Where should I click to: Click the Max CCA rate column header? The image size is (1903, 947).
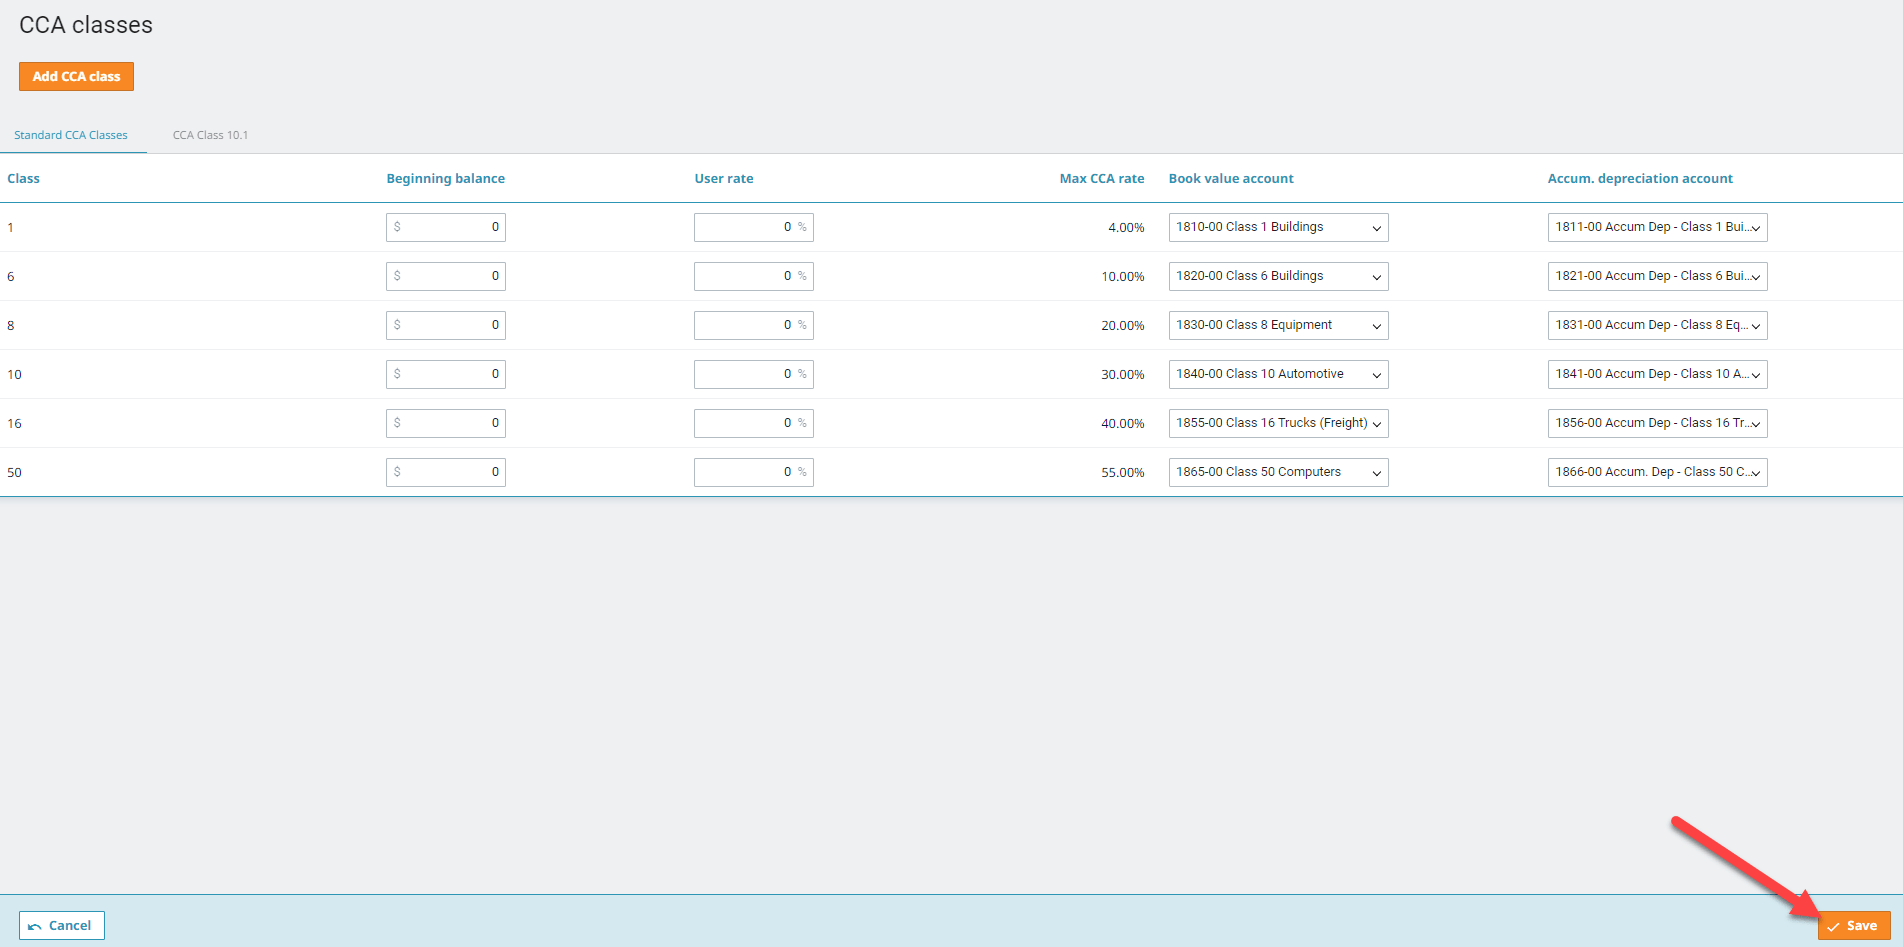tap(1102, 179)
